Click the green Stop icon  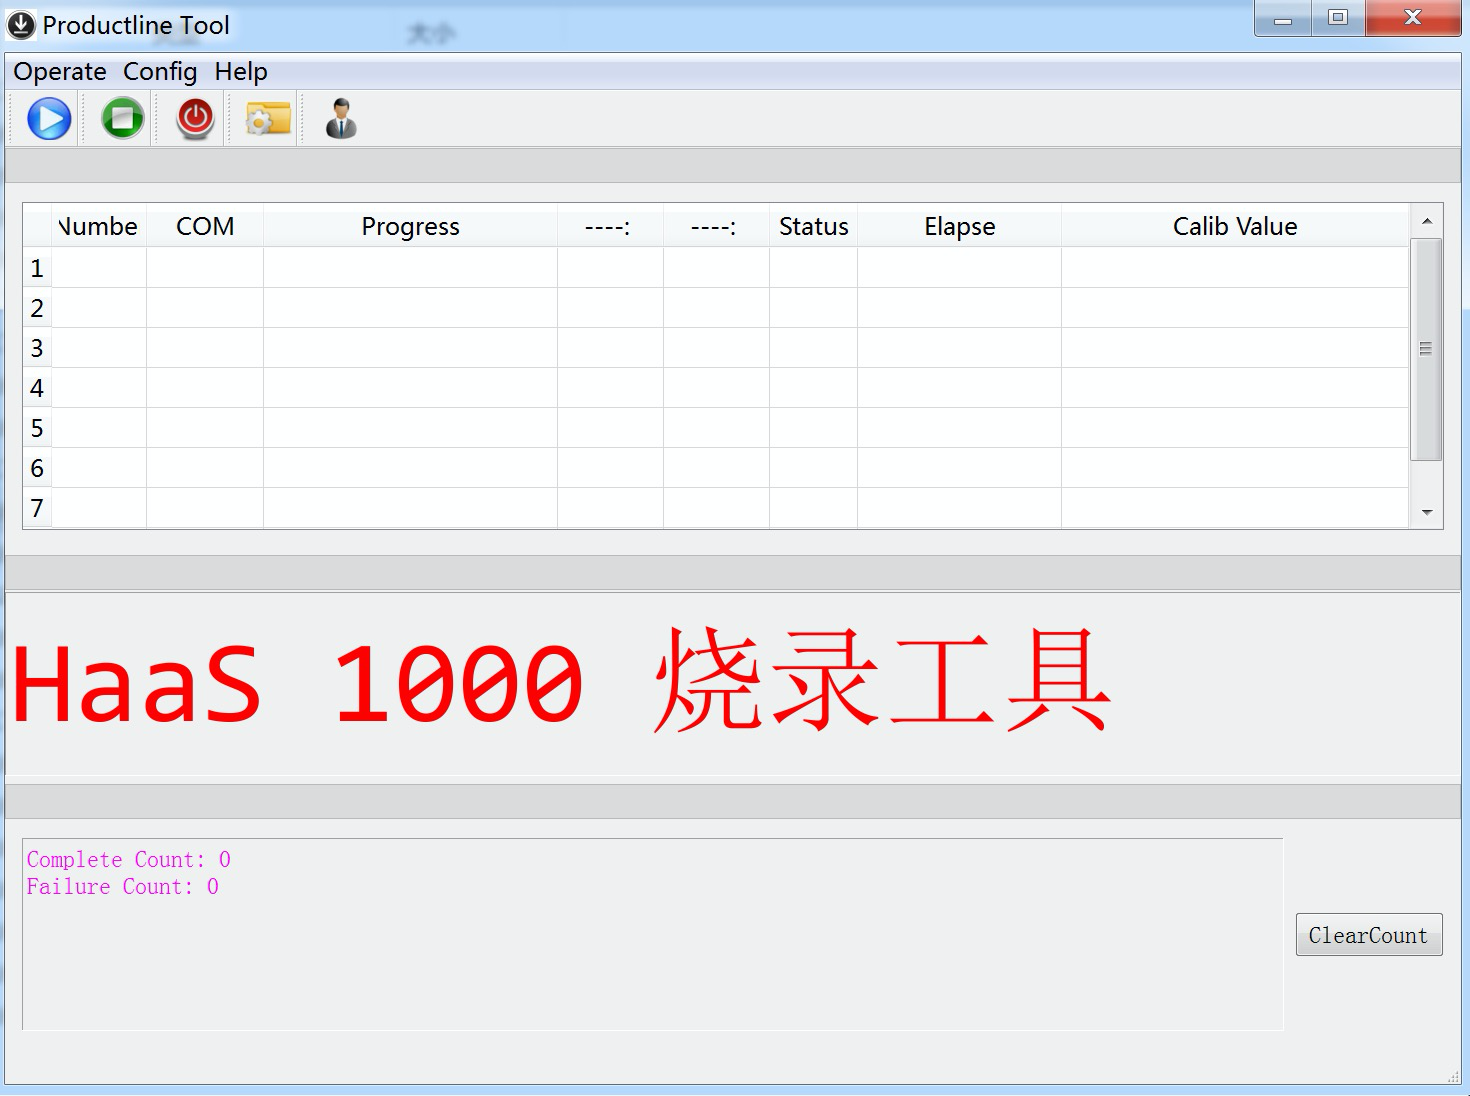[123, 118]
